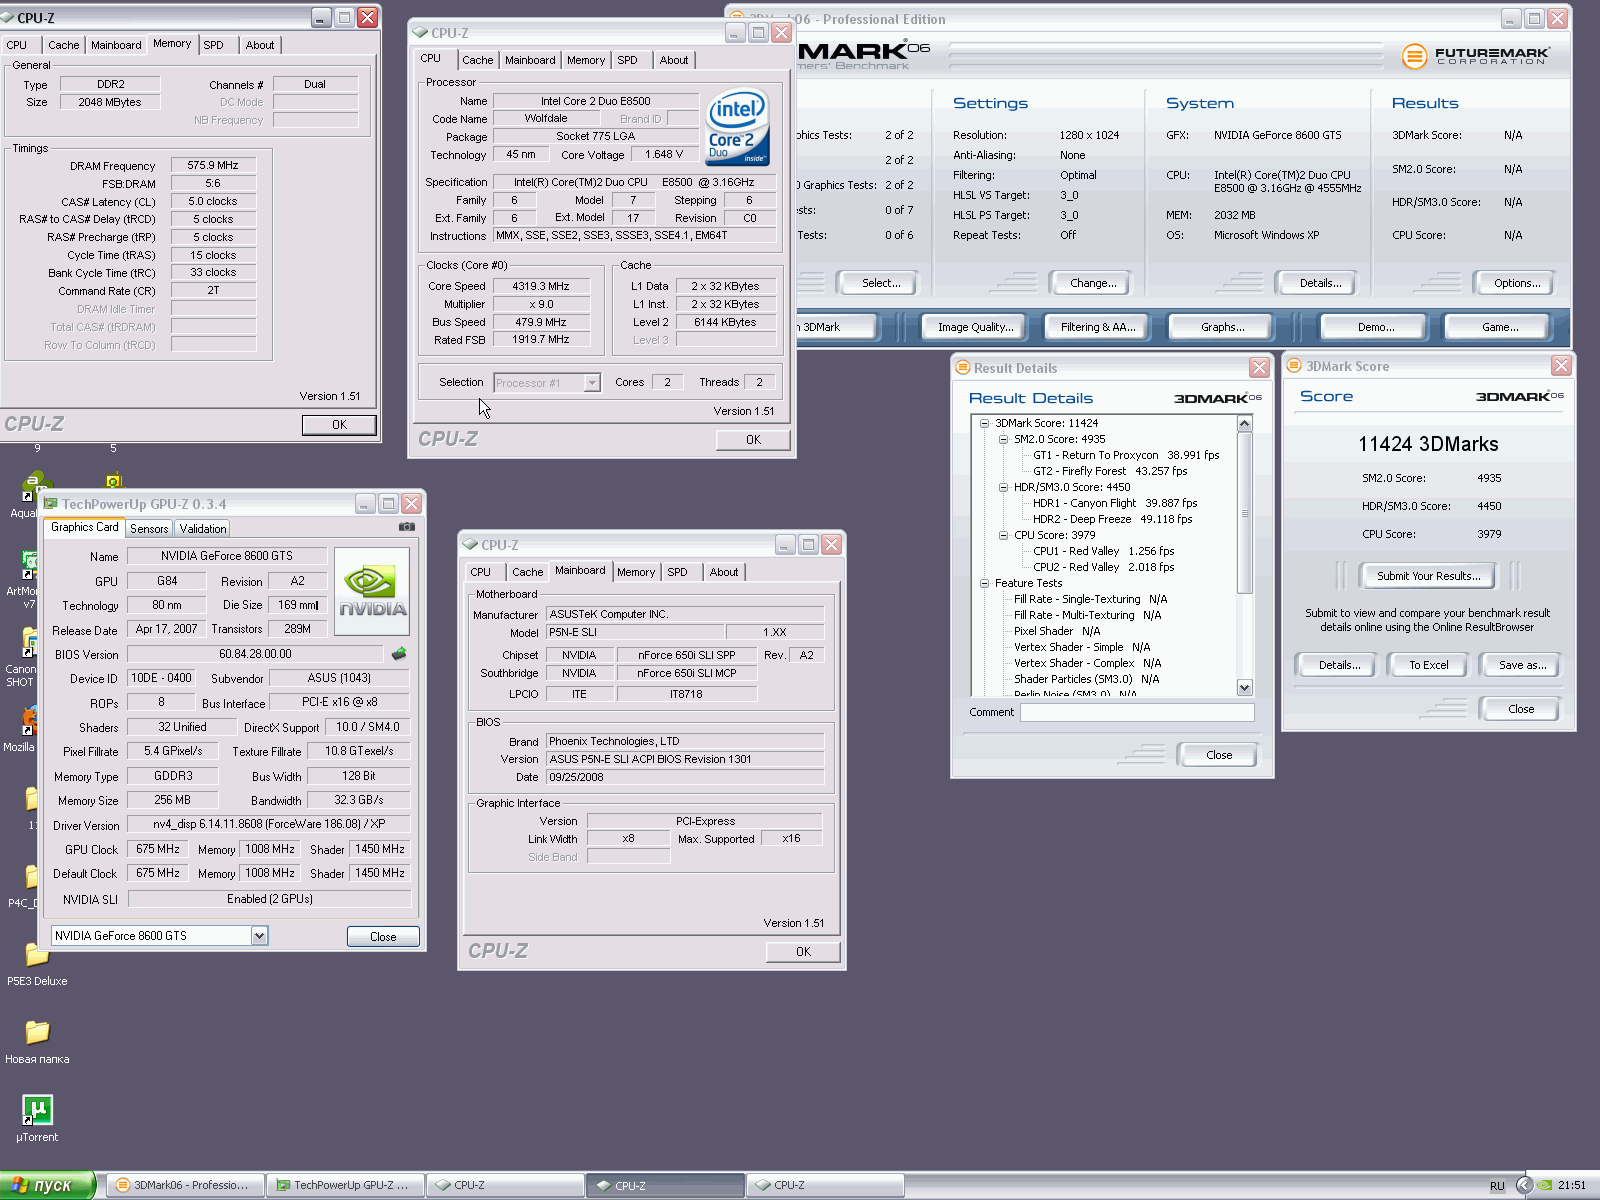Screen dimensions: 1600x1200
Task: Click Graphs... button in 3DMark06
Action: [1222, 327]
